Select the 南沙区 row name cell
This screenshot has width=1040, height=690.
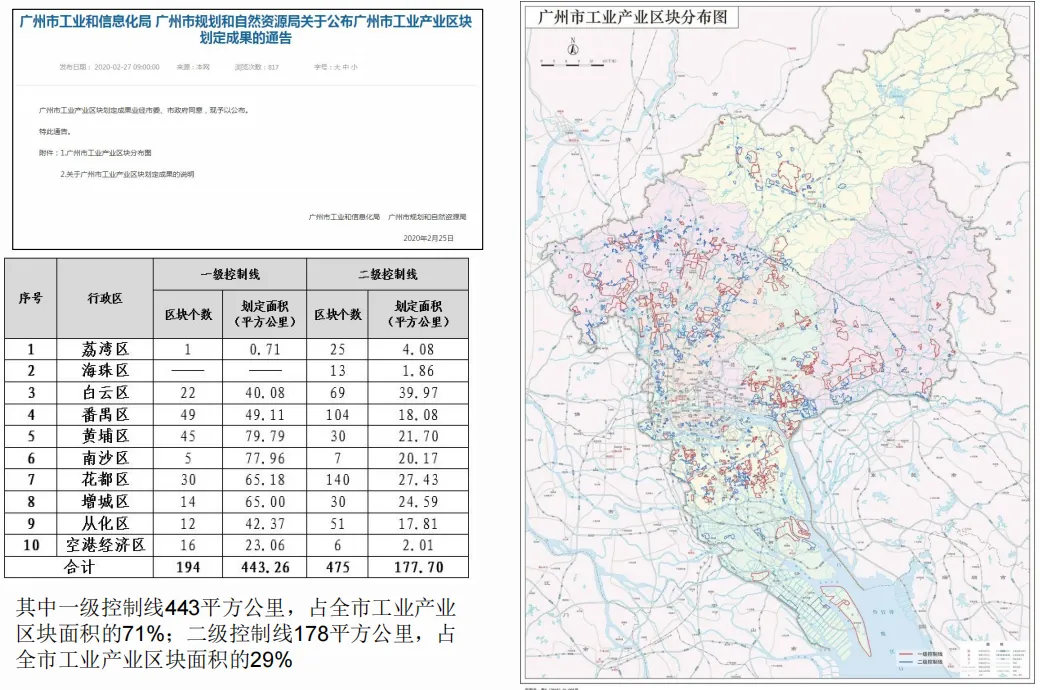coord(105,458)
